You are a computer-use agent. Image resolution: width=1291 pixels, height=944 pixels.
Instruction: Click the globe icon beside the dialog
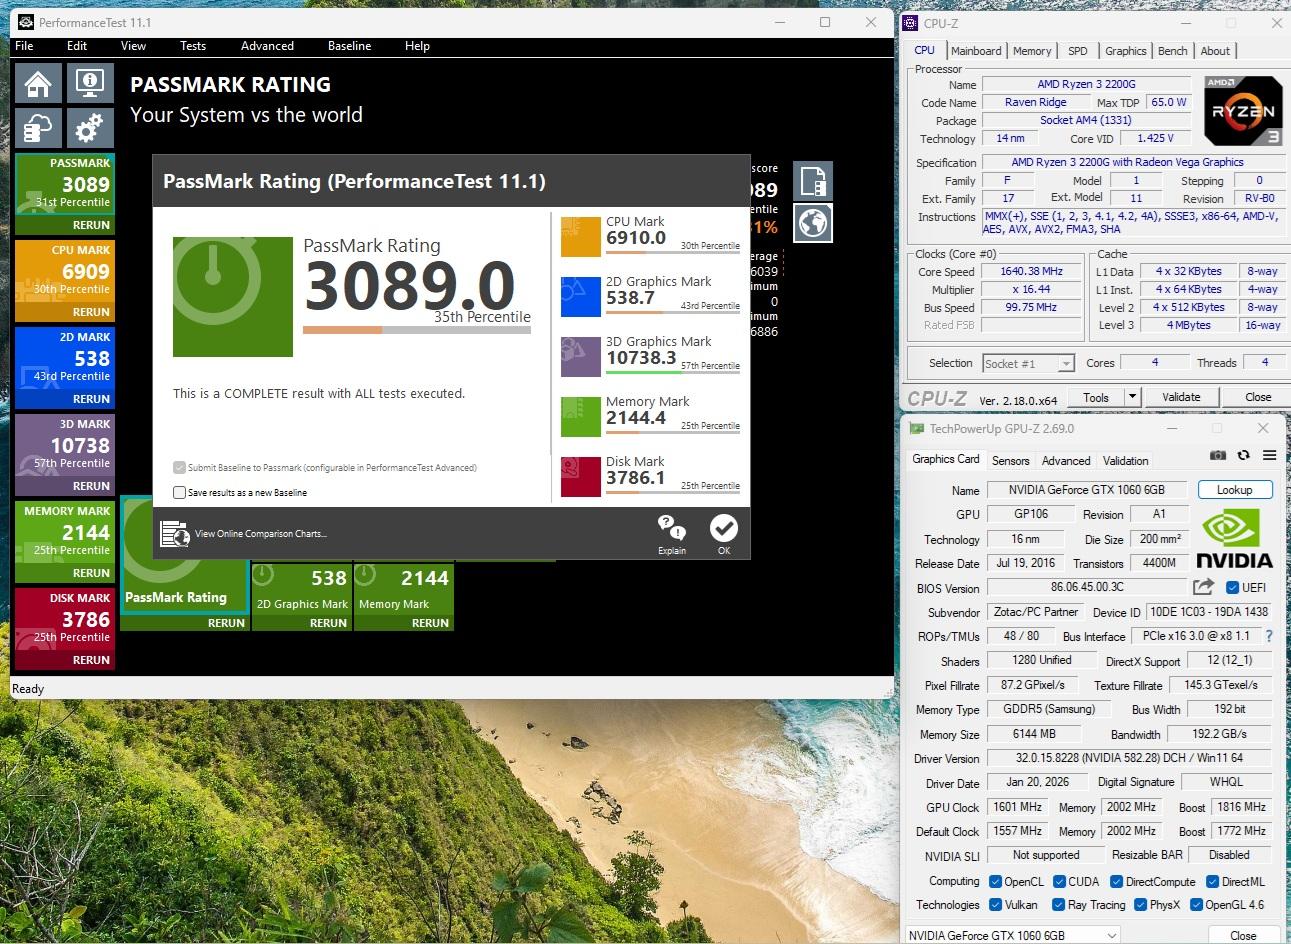(x=813, y=223)
